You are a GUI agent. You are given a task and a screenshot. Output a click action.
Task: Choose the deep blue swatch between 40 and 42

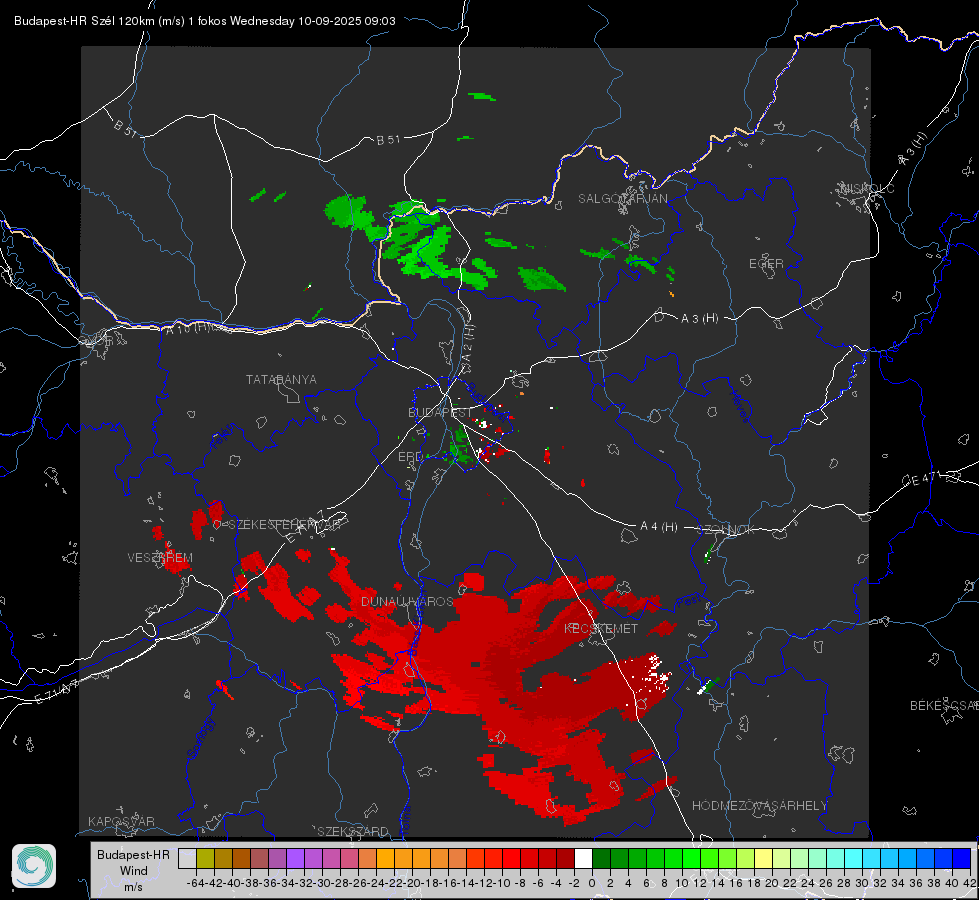coord(962,858)
